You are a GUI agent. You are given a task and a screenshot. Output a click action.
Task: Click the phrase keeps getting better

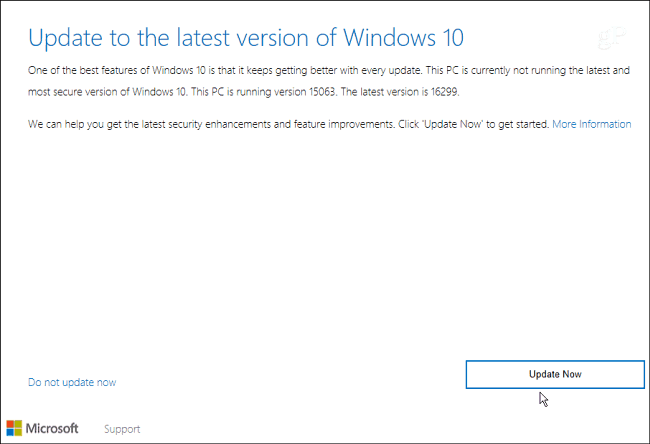tap(292, 70)
